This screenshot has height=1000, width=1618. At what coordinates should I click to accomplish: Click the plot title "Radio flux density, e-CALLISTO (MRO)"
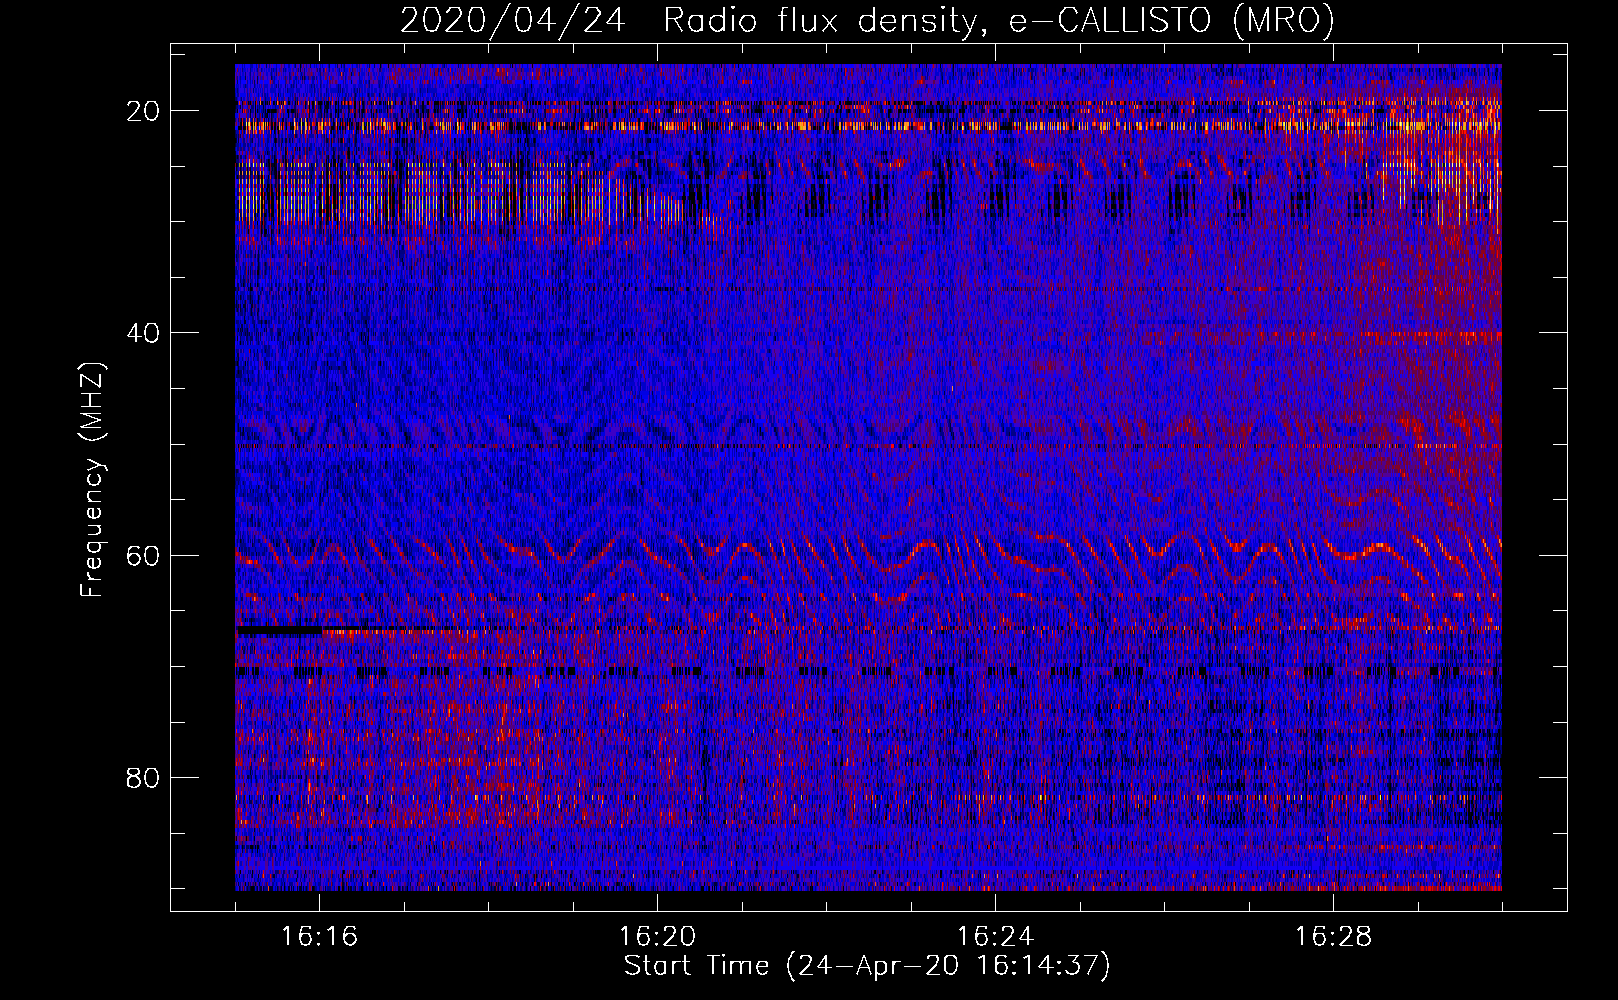[x=998, y=20]
